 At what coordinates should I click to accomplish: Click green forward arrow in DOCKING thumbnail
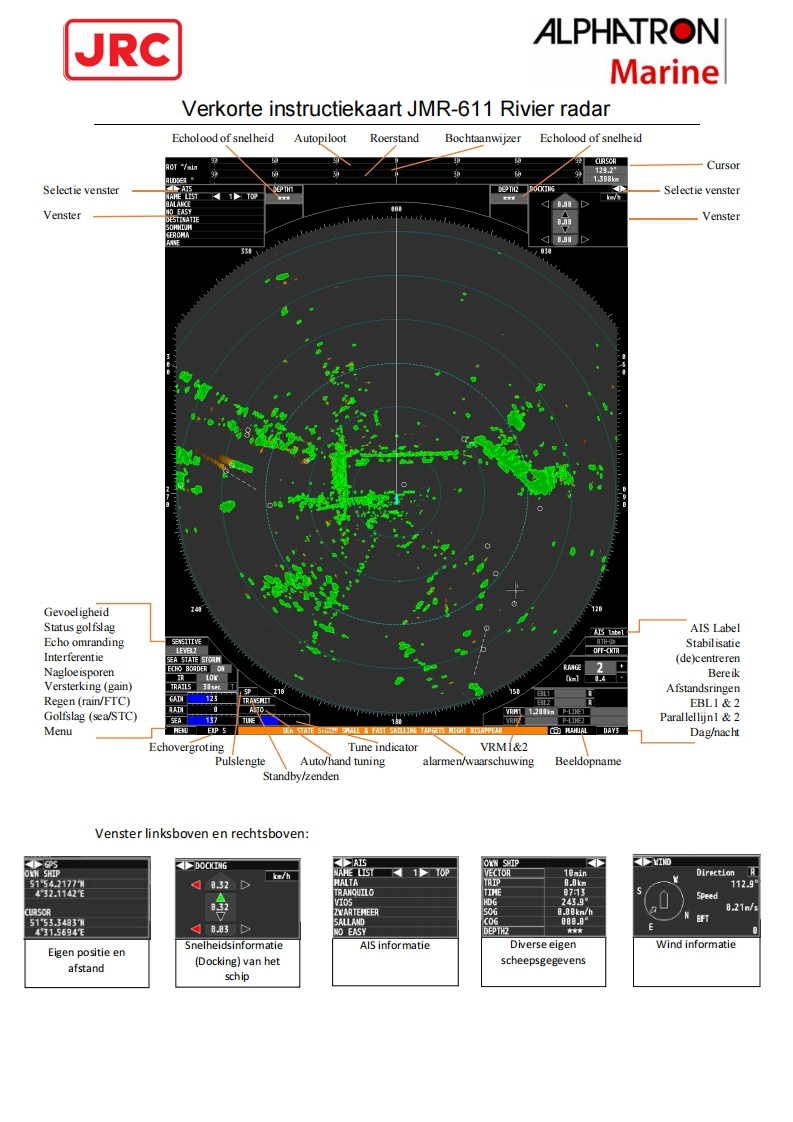pos(220,897)
